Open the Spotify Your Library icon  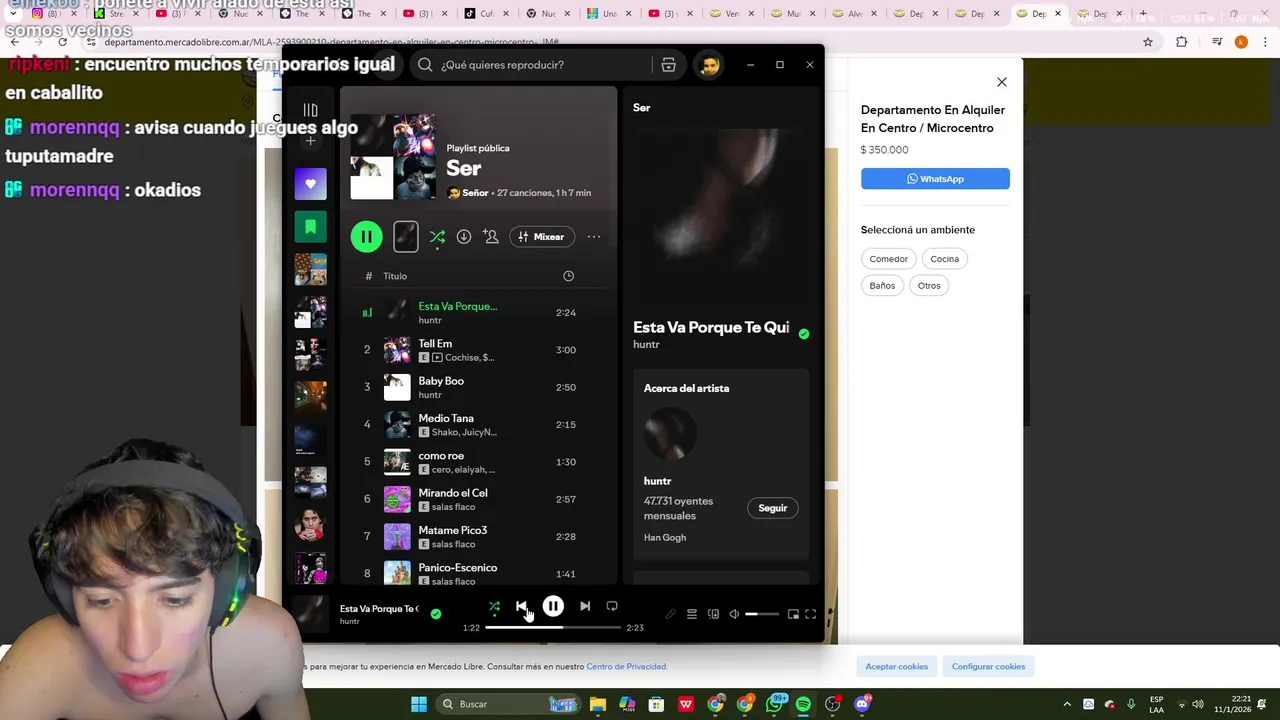tap(310, 110)
